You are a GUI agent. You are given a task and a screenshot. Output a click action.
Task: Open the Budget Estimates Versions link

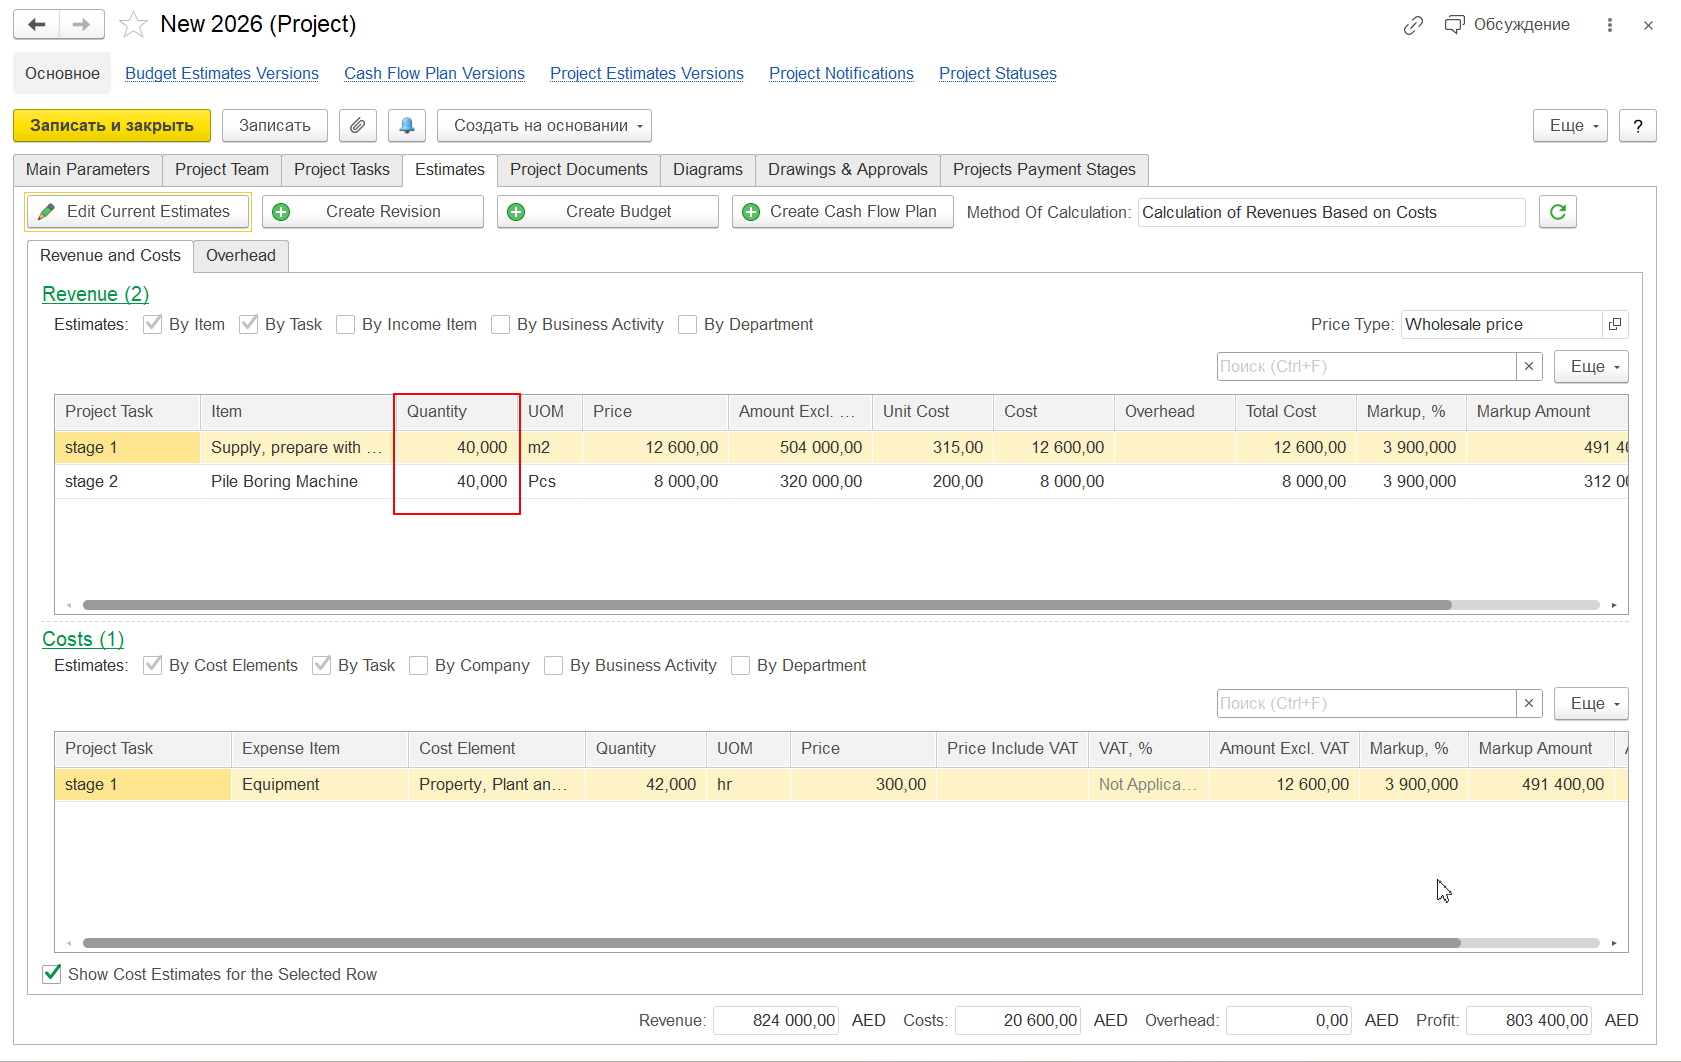pyautogui.click(x=222, y=74)
